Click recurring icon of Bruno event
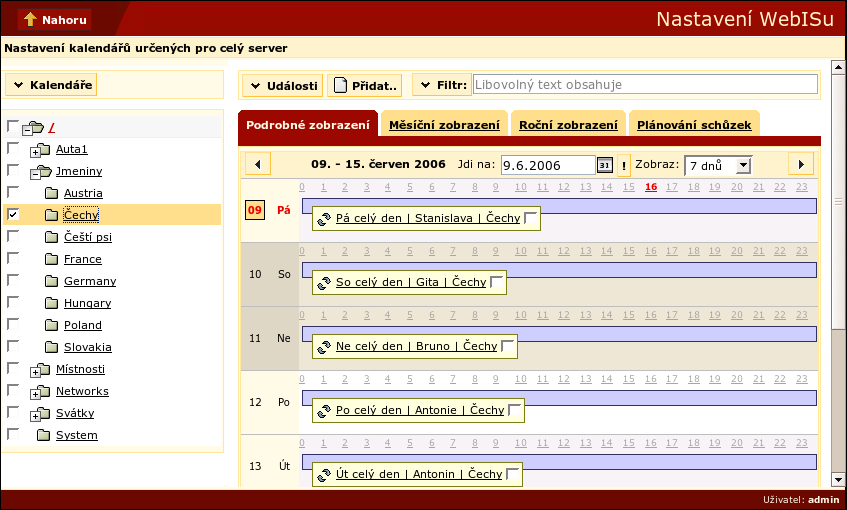This screenshot has width=847, height=510. coord(324,347)
